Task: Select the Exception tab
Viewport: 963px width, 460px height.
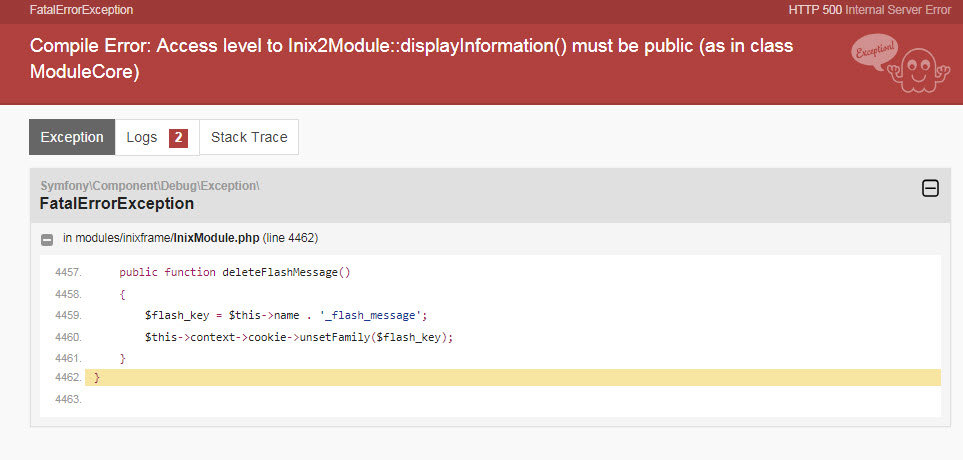Action: pos(71,138)
